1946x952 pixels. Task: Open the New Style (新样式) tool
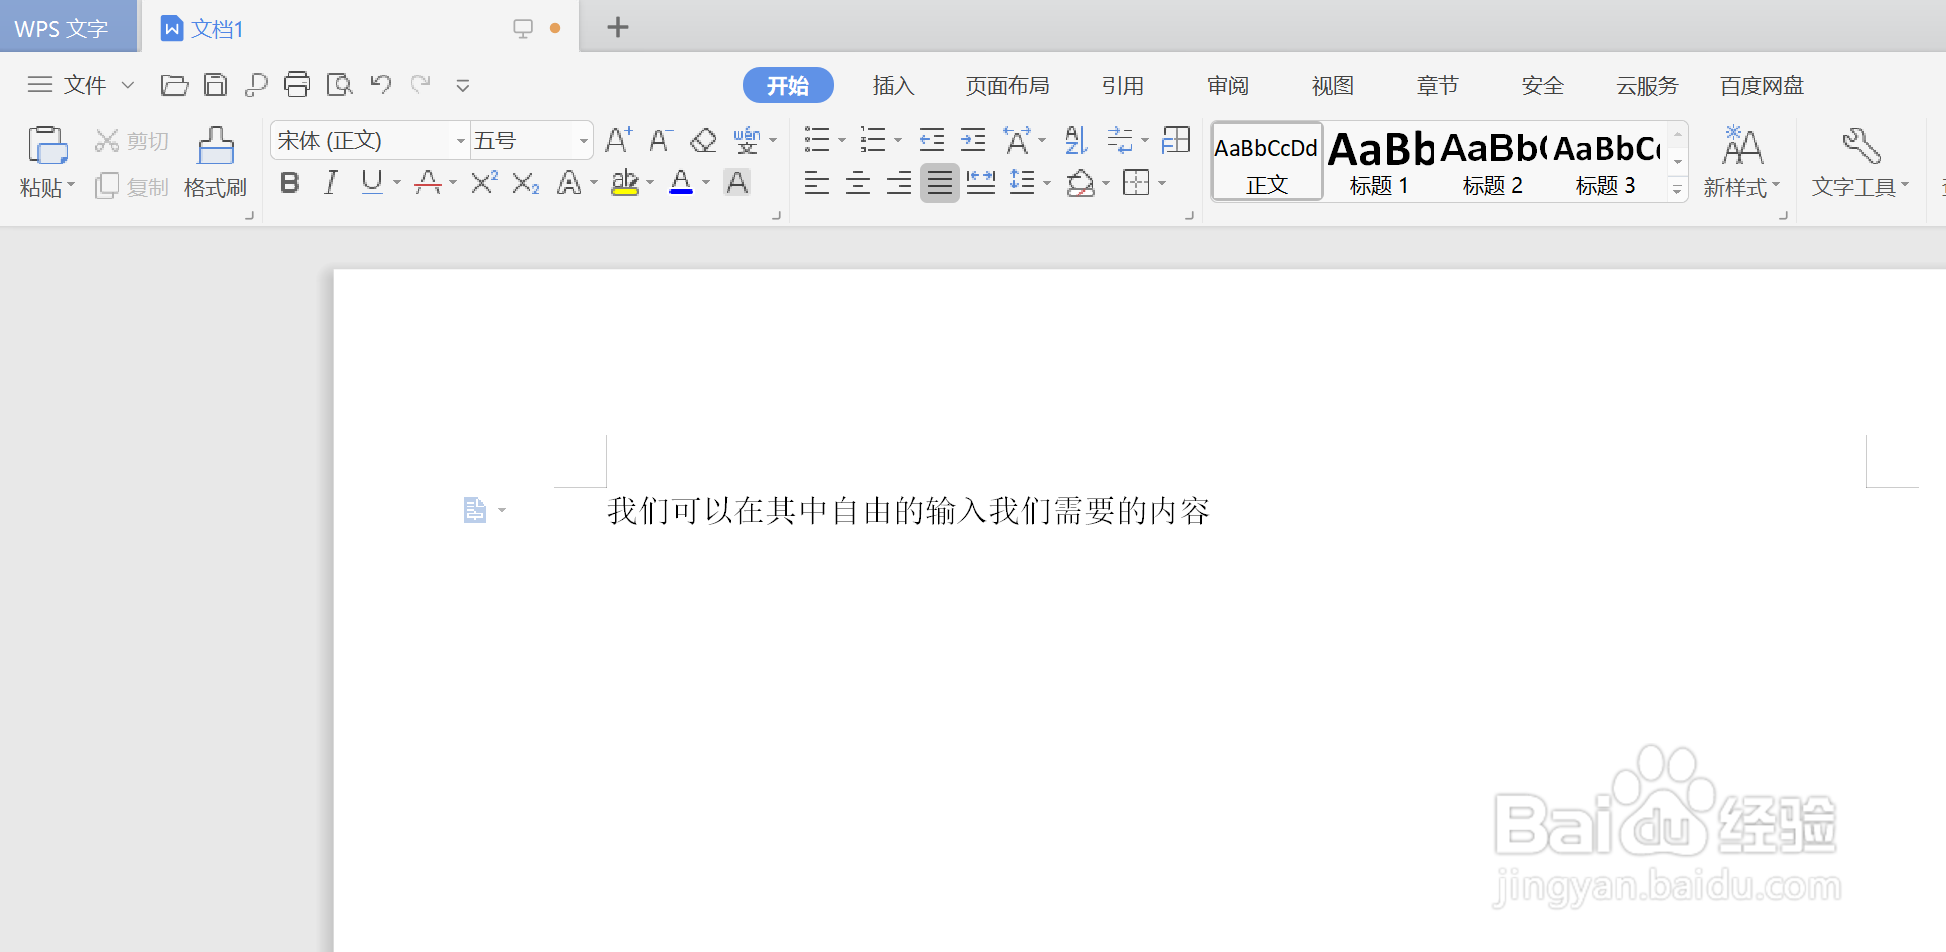1742,162
